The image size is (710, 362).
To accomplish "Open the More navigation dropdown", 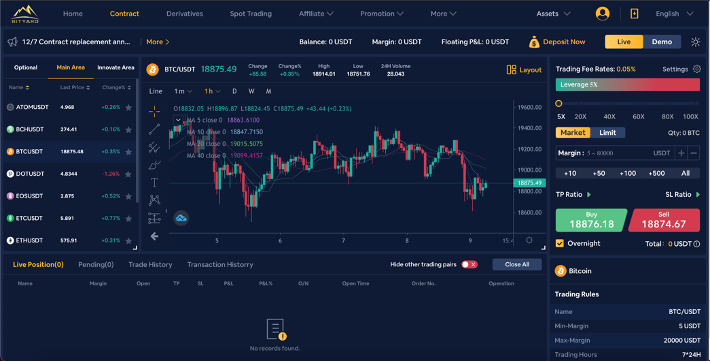I will pyautogui.click(x=443, y=14).
